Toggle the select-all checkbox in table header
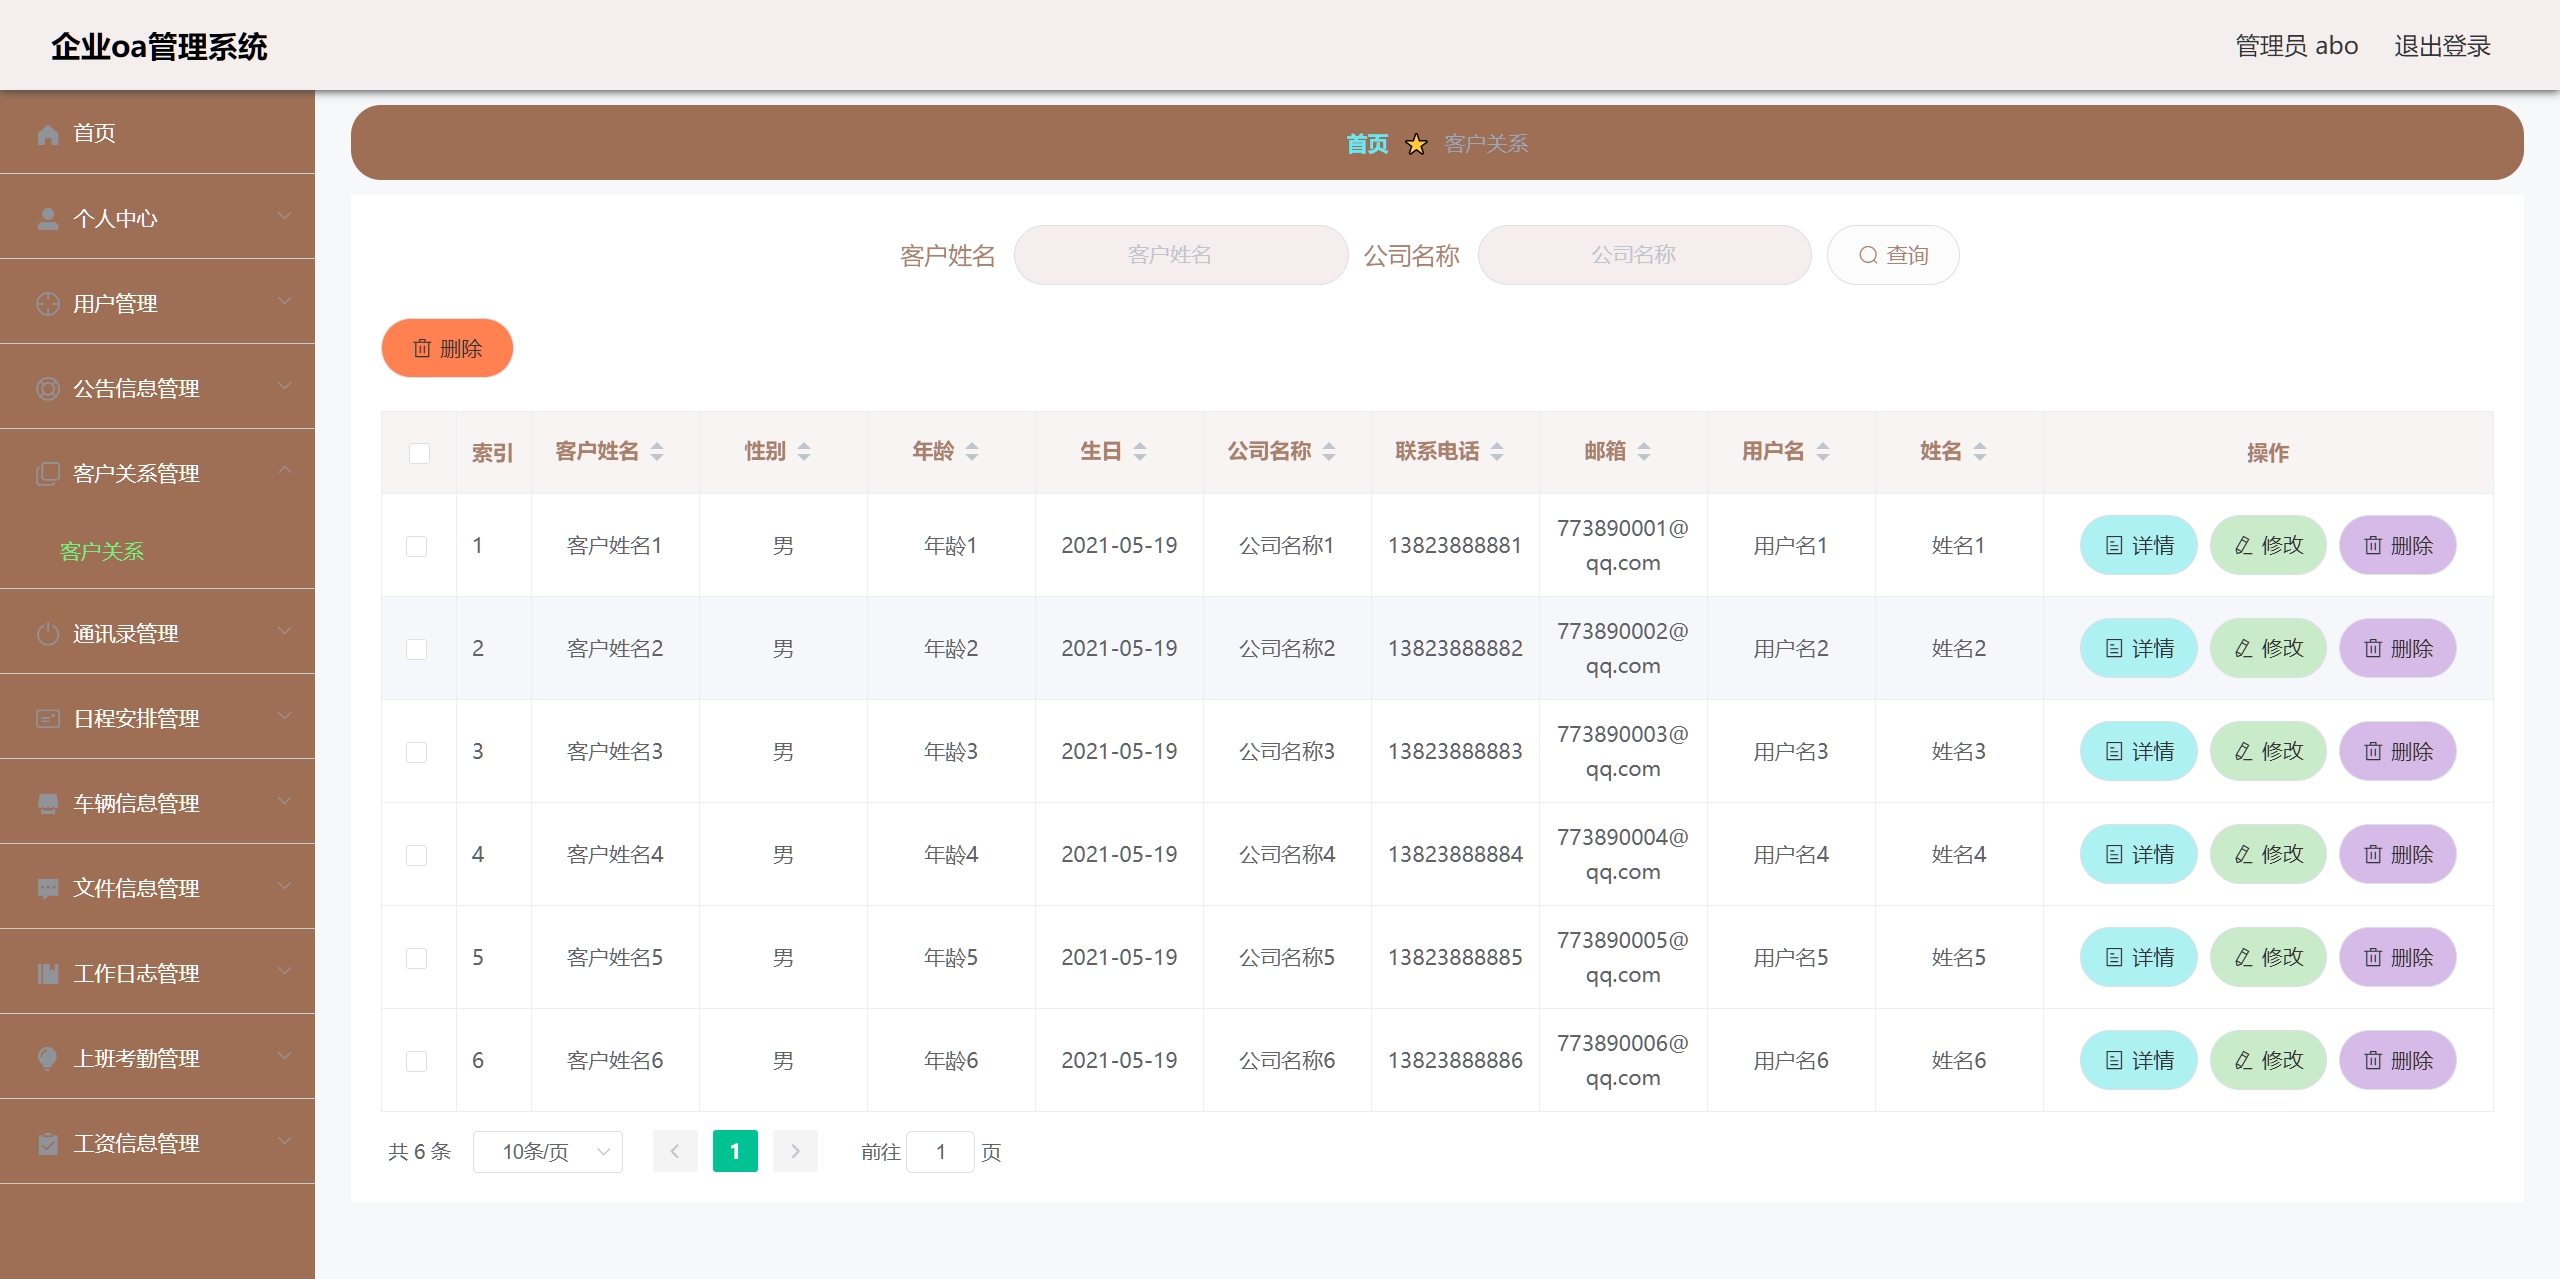The image size is (2560, 1279). pos(419,453)
